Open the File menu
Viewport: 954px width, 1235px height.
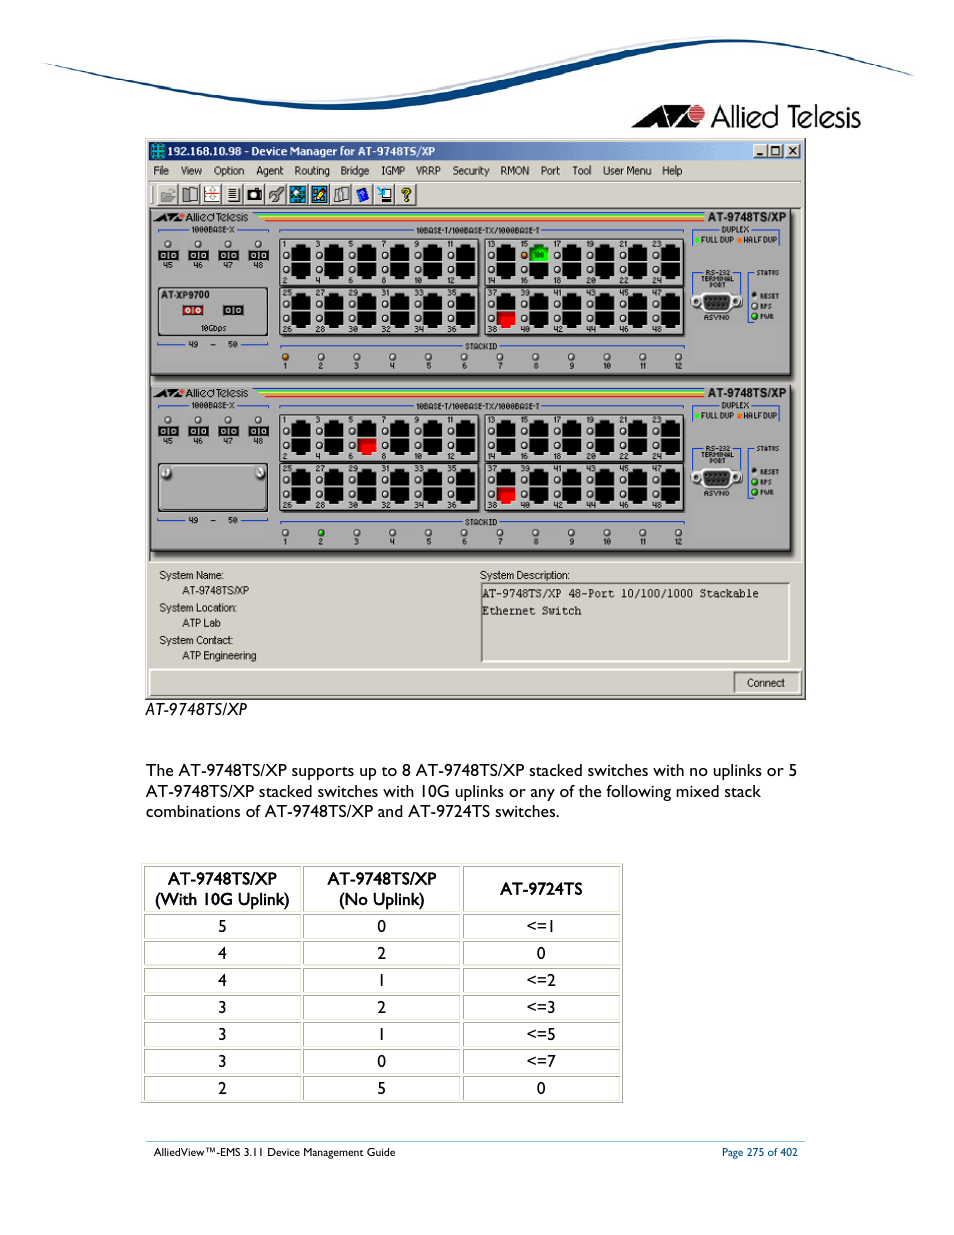[161, 171]
